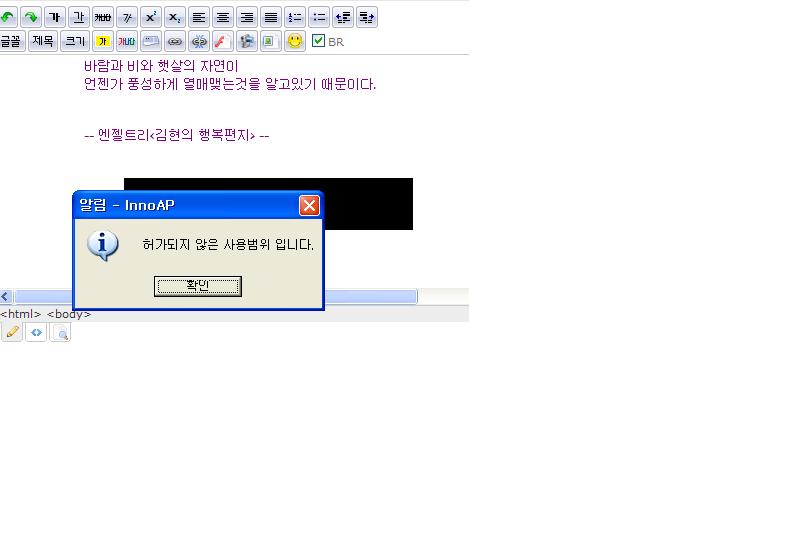
Task: Toggle bold text formatting
Action: click(x=54, y=17)
